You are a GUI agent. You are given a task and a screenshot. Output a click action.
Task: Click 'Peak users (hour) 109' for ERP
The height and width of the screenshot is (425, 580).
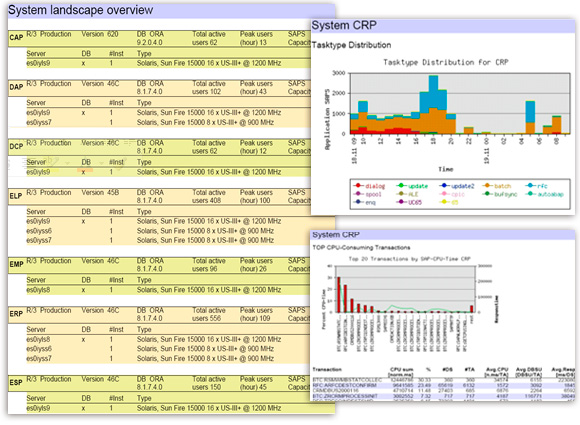coord(256,314)
